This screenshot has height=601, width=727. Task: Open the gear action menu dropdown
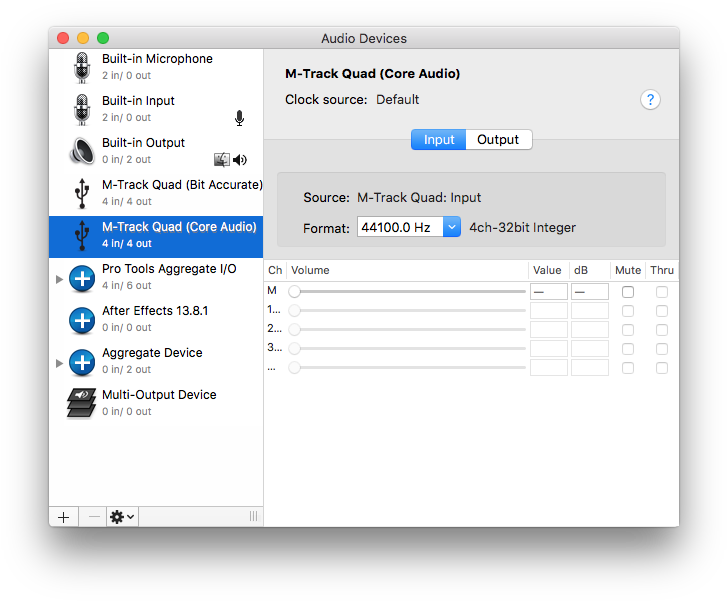coord(122,516)
